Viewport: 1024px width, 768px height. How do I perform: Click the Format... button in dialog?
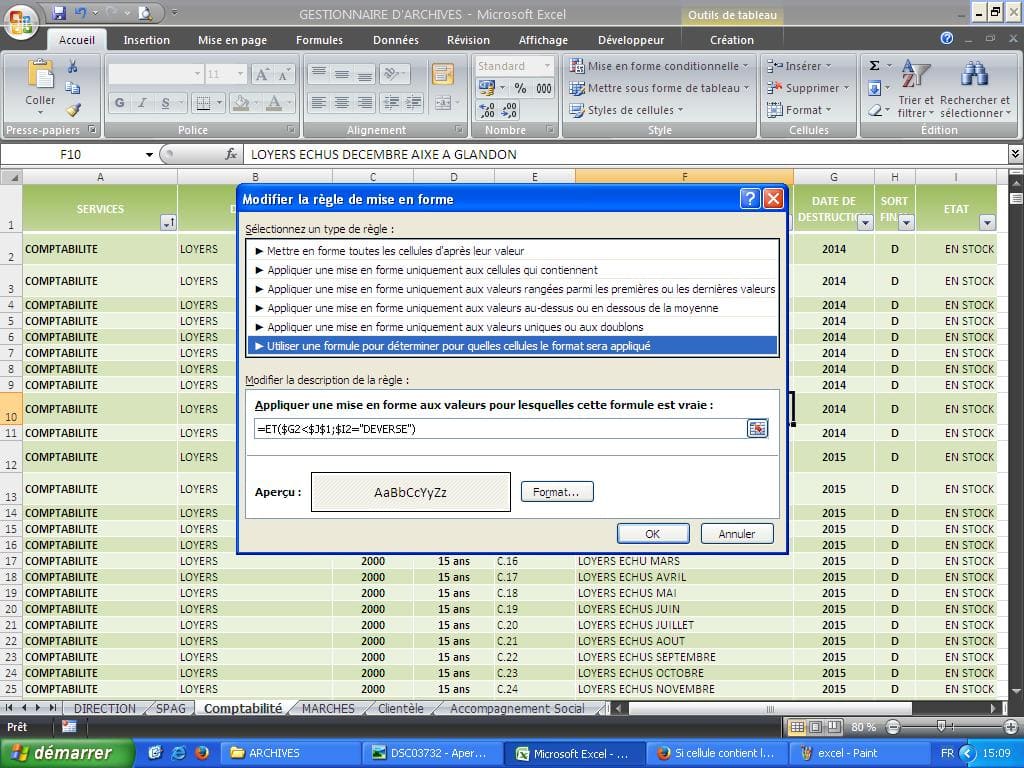point(556,492)
